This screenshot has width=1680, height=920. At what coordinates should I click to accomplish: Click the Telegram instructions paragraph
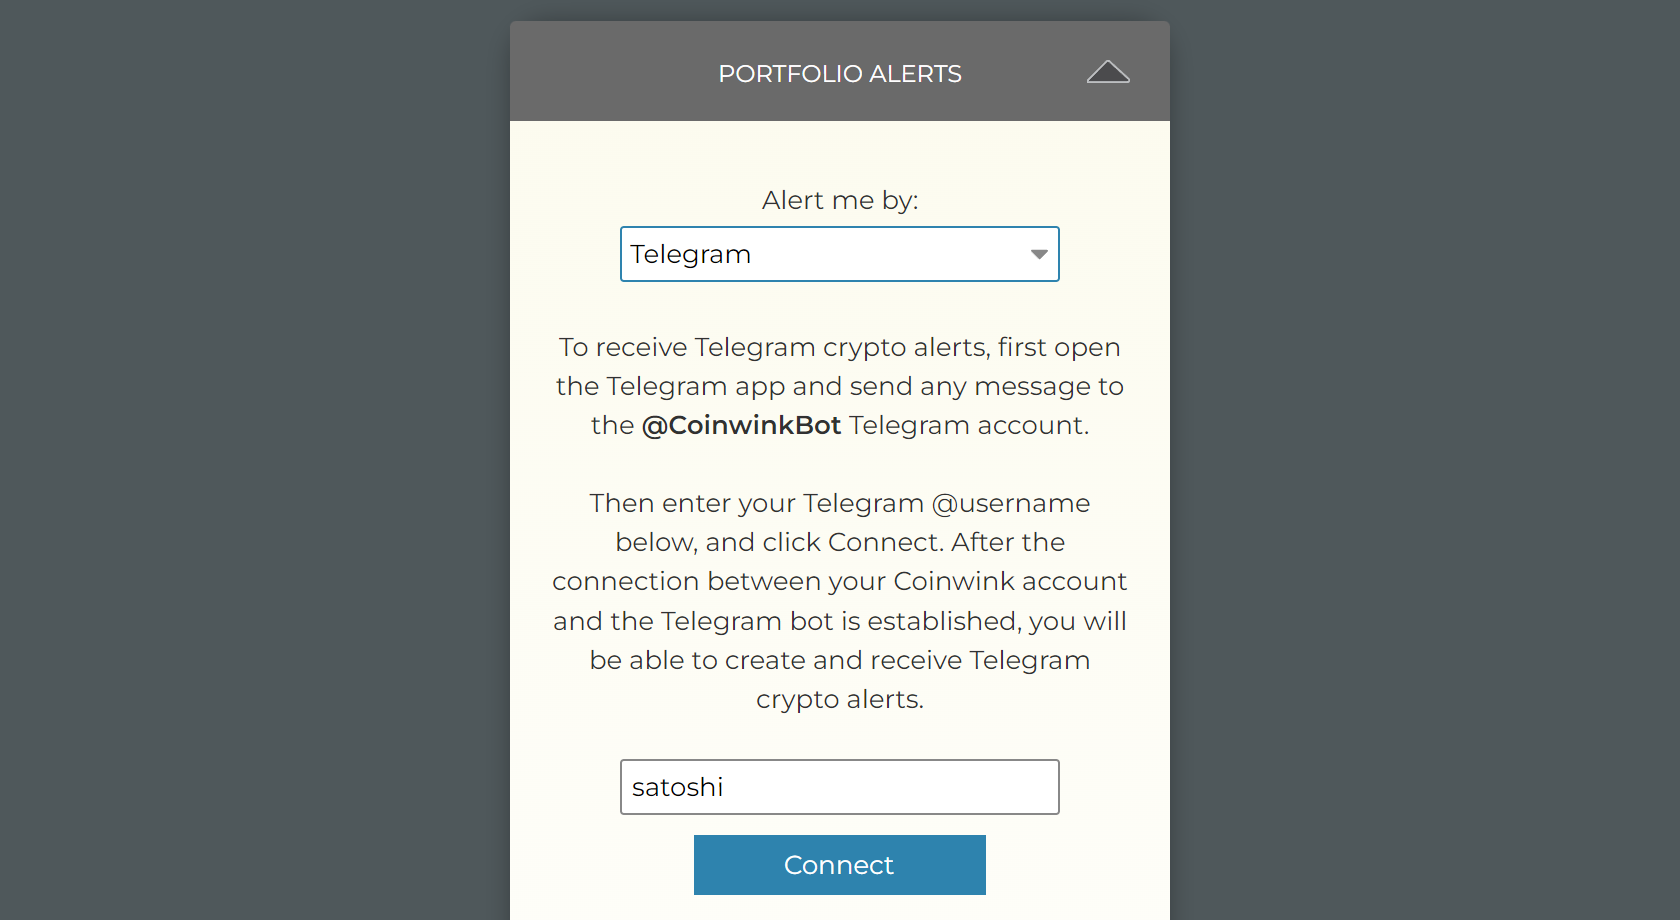pyautogui.click(x=840, y=385)
